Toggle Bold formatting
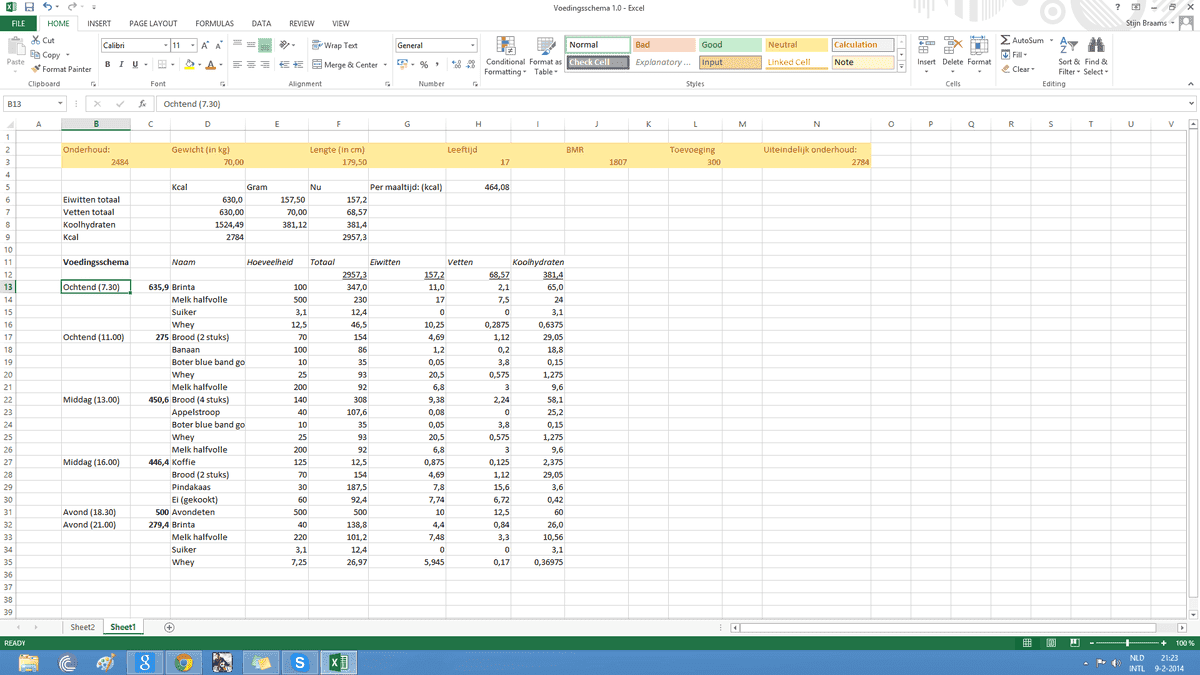The width and height of the screenshot is (1200, 675). pyautogui.click(x=107, y=65)
